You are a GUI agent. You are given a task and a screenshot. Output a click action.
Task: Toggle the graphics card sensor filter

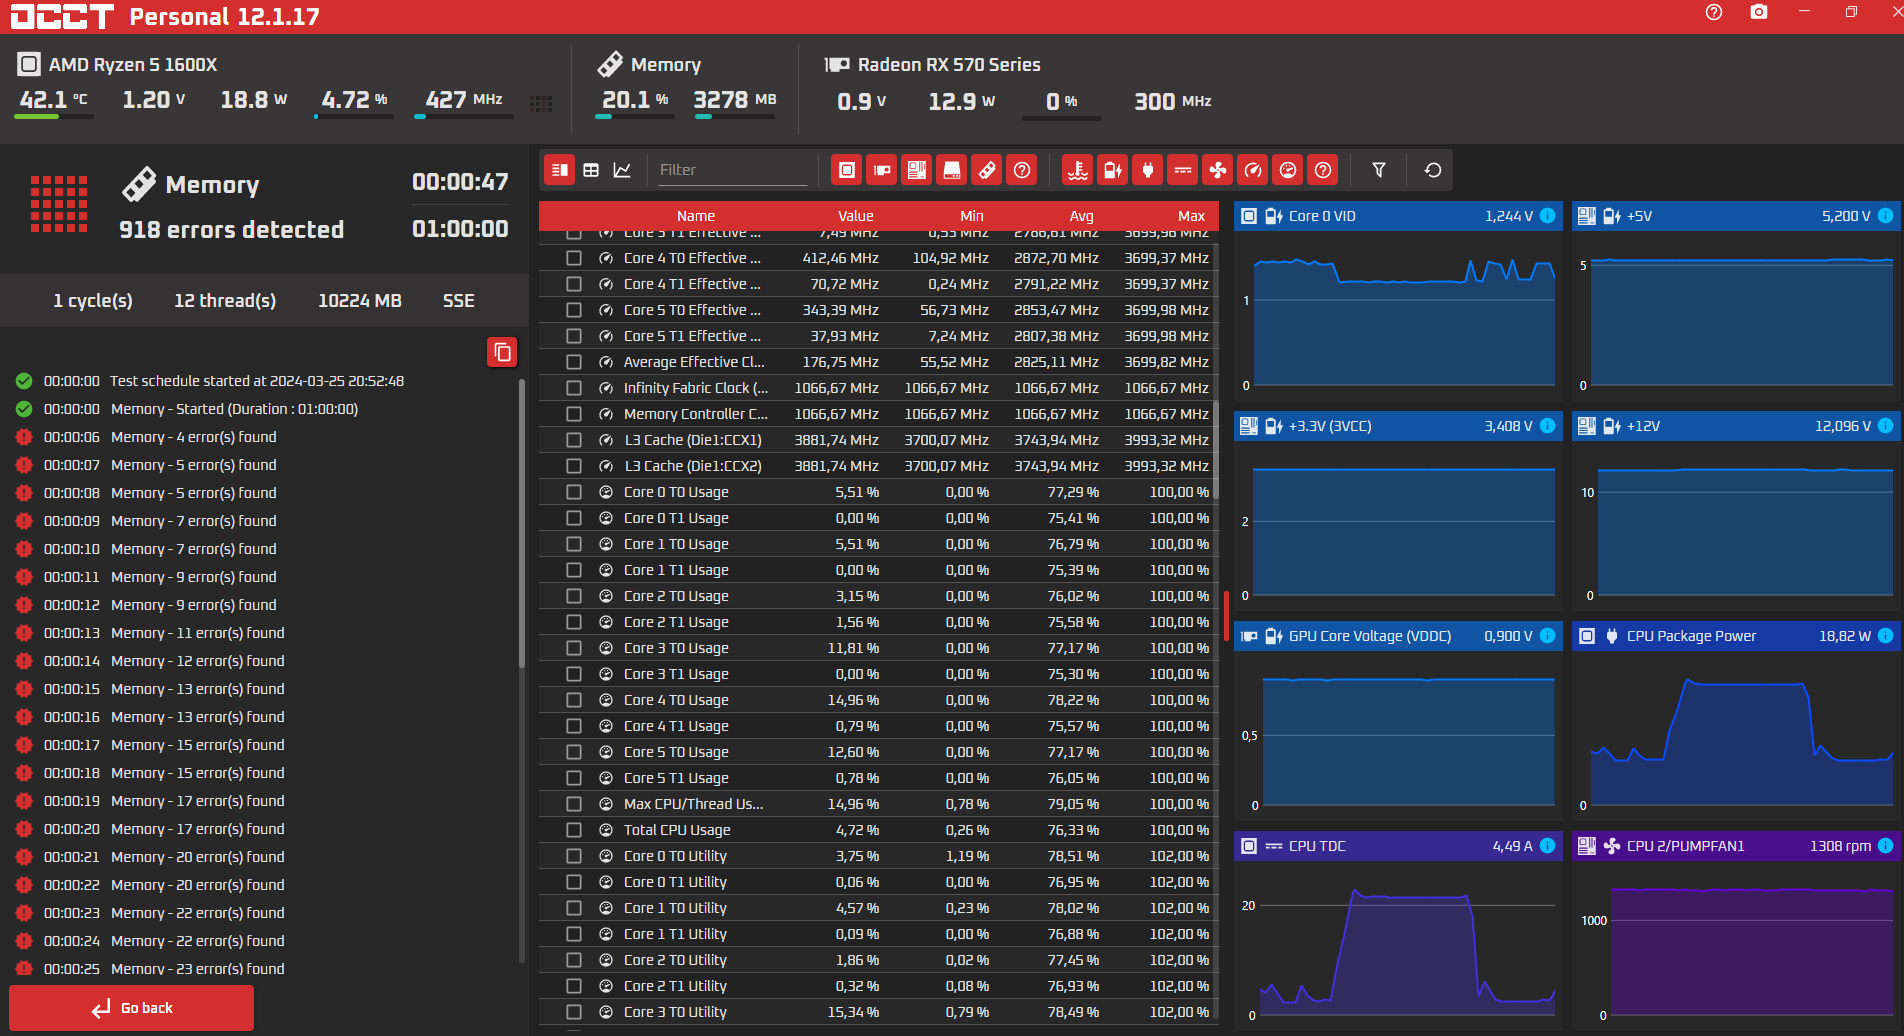[882, 170]
